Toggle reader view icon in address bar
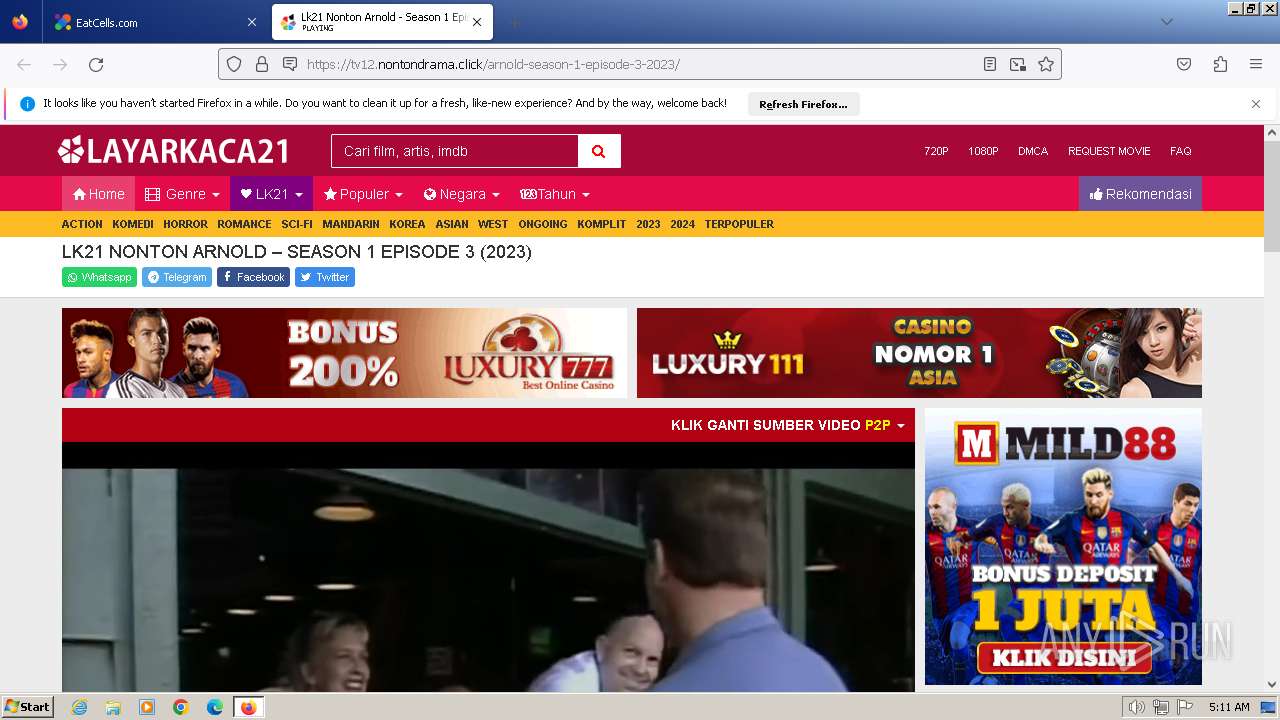Viewport: 1280px width, 720px height. [x=990, y=64]
